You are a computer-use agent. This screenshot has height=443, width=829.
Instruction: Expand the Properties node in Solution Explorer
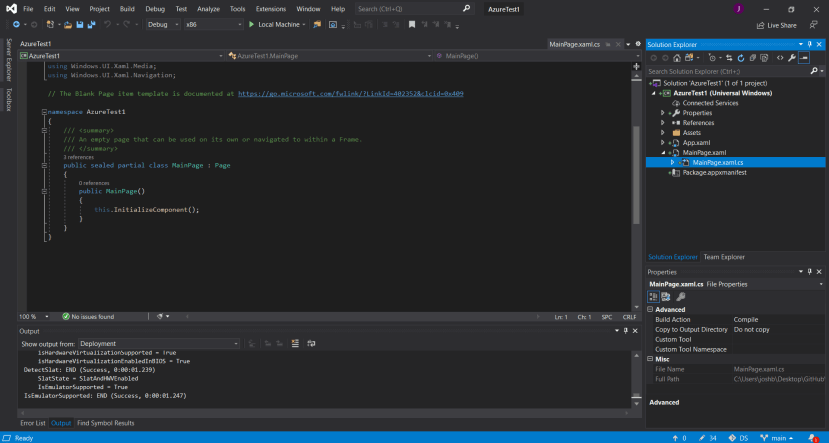(x=662, y=113)
